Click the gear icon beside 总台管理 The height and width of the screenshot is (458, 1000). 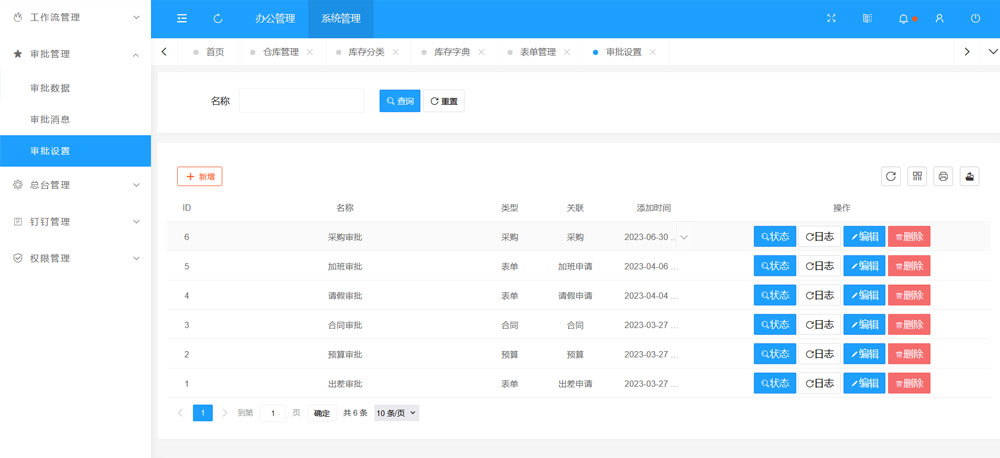(18, 185)
